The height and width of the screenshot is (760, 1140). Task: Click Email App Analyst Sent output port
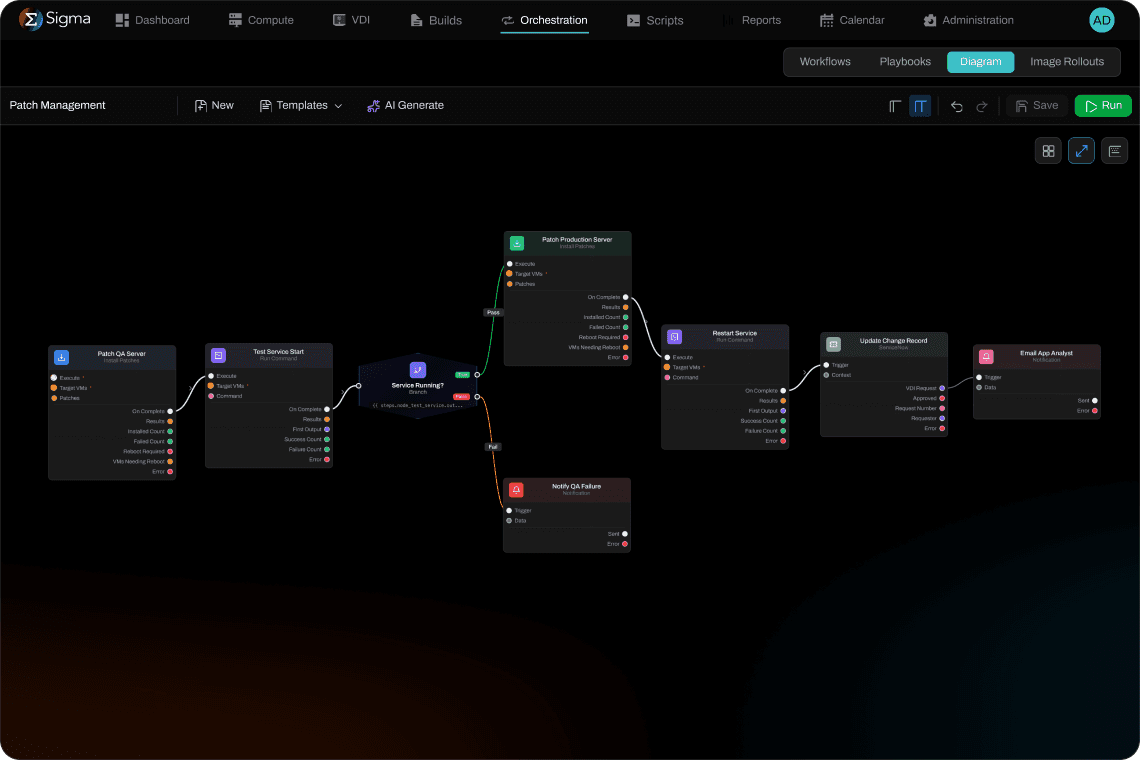1095,401
